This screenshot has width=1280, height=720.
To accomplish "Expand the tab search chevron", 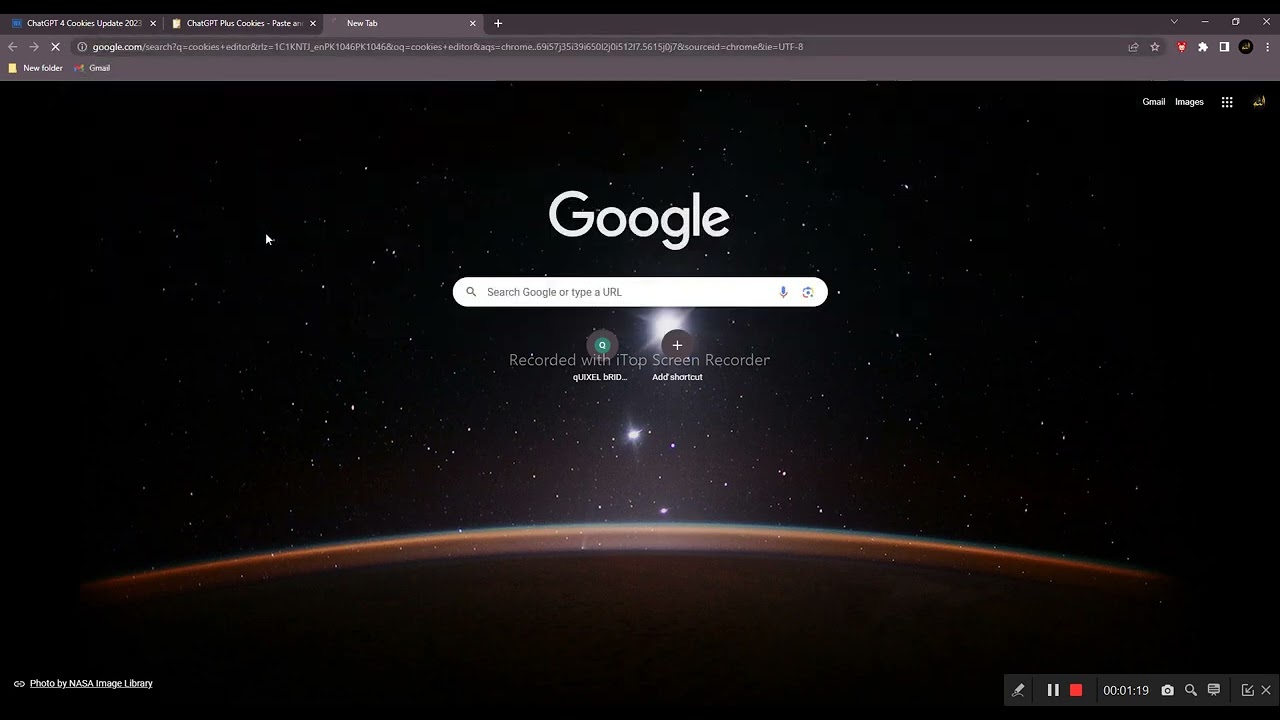I will 1174,22.
